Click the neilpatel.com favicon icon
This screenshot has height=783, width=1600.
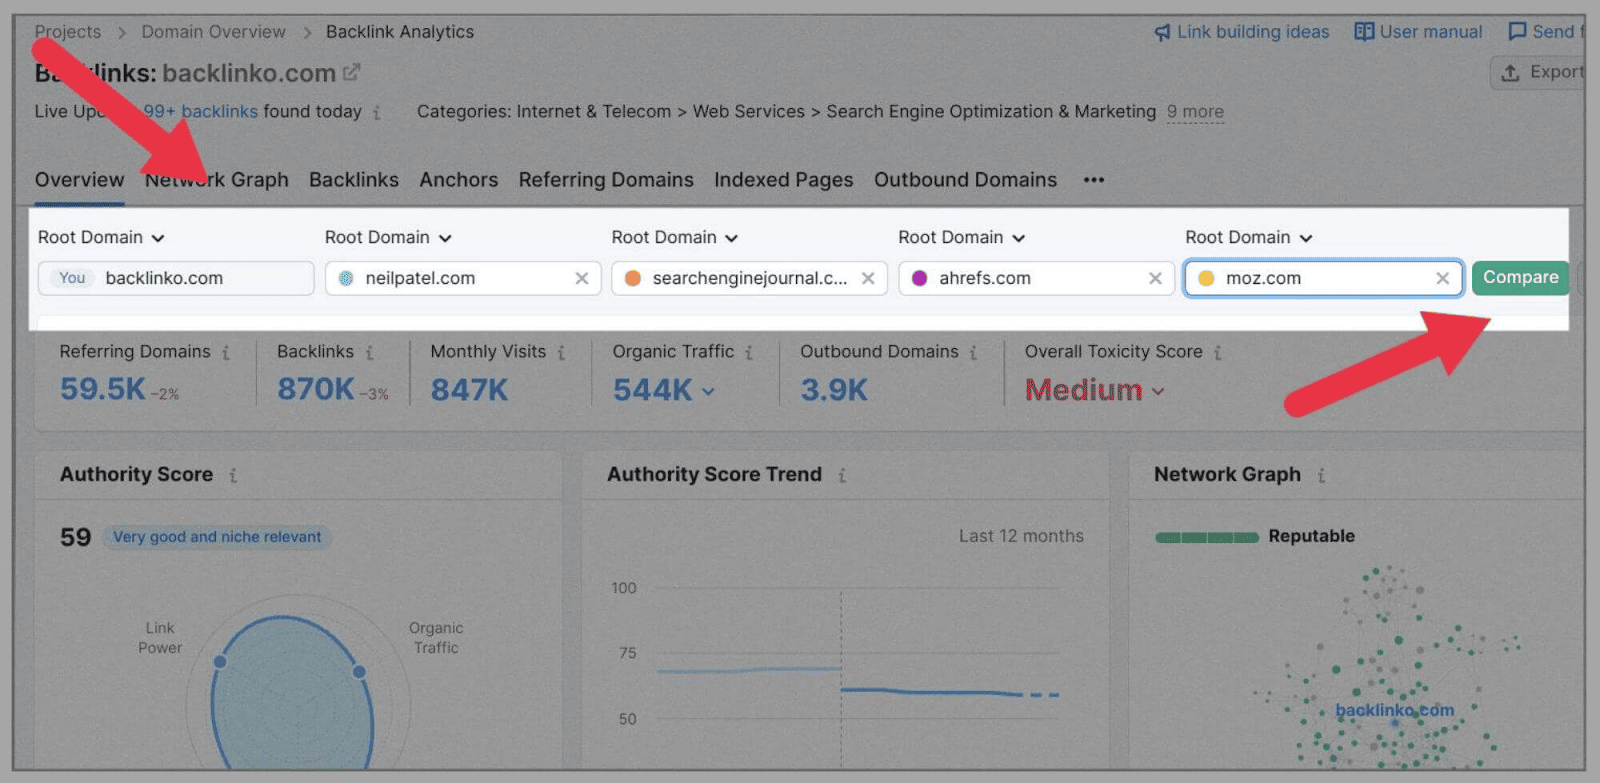[x=346, y=279]
